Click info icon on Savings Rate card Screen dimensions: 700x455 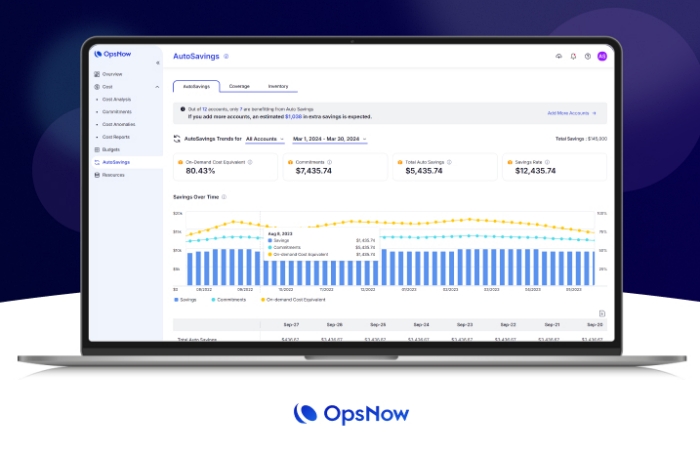tap(547, 162)
